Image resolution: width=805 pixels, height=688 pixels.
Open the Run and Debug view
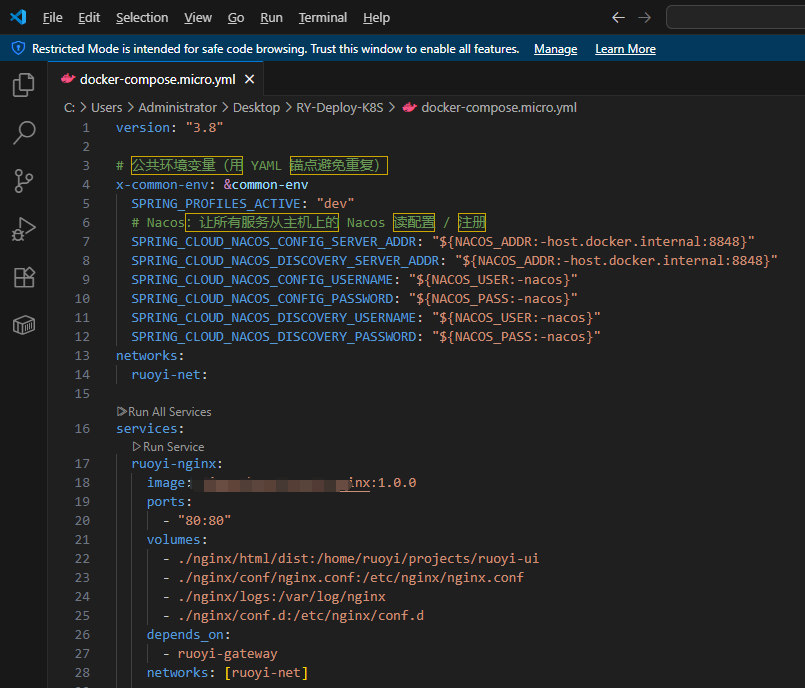click(x=24, y=229)
